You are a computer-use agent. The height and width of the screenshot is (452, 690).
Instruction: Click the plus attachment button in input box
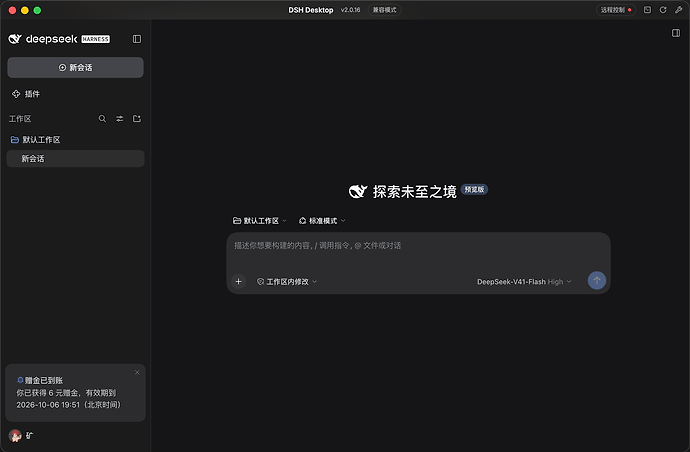[239, 281]
